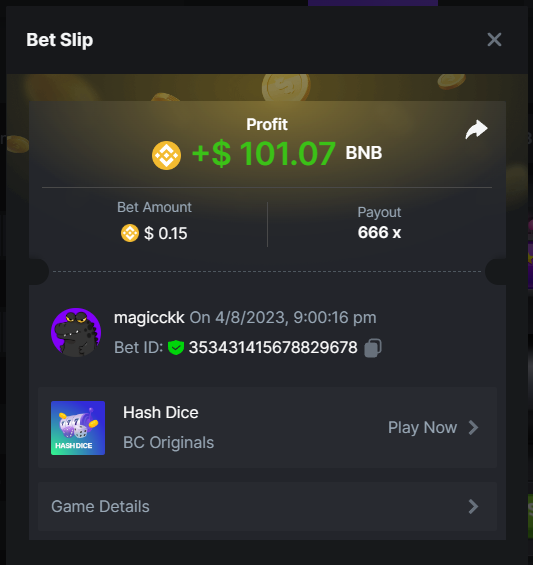Click the +$ 101.07 profit amount

[264, 154]
